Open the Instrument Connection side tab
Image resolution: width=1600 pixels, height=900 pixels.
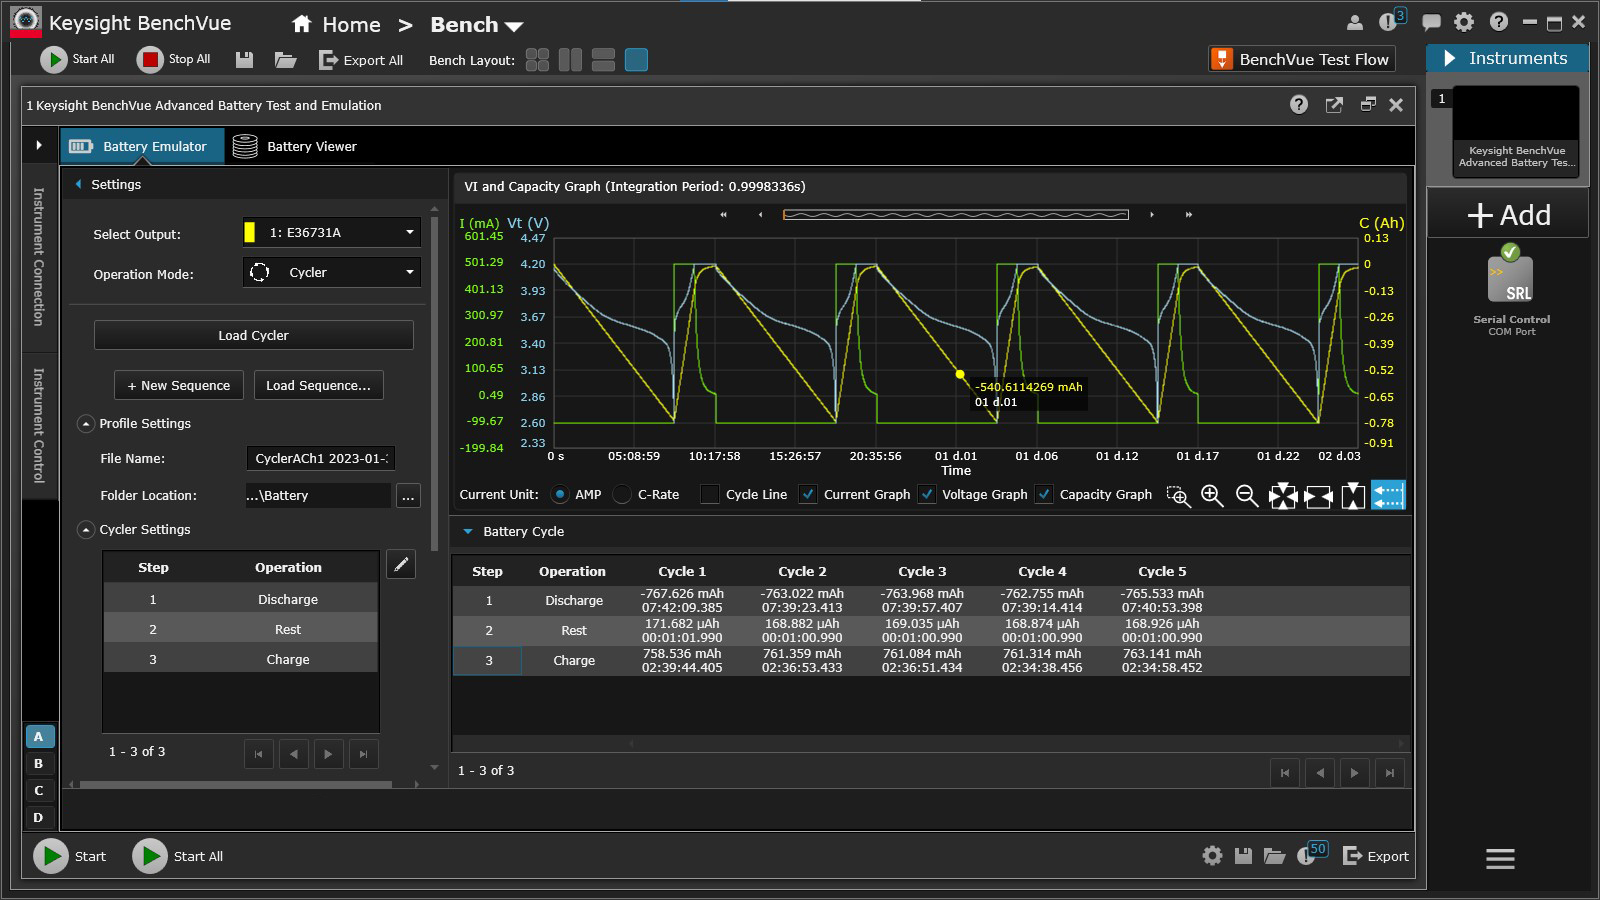click(39, 257)
